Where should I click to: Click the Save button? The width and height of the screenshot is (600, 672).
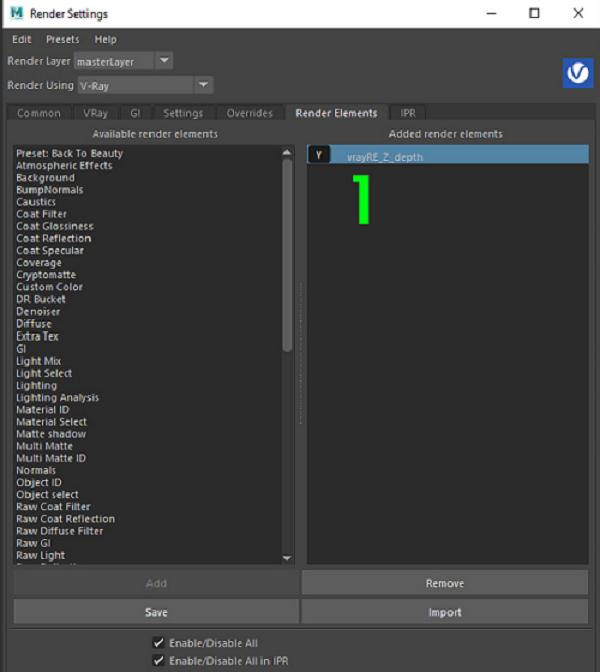156,612
